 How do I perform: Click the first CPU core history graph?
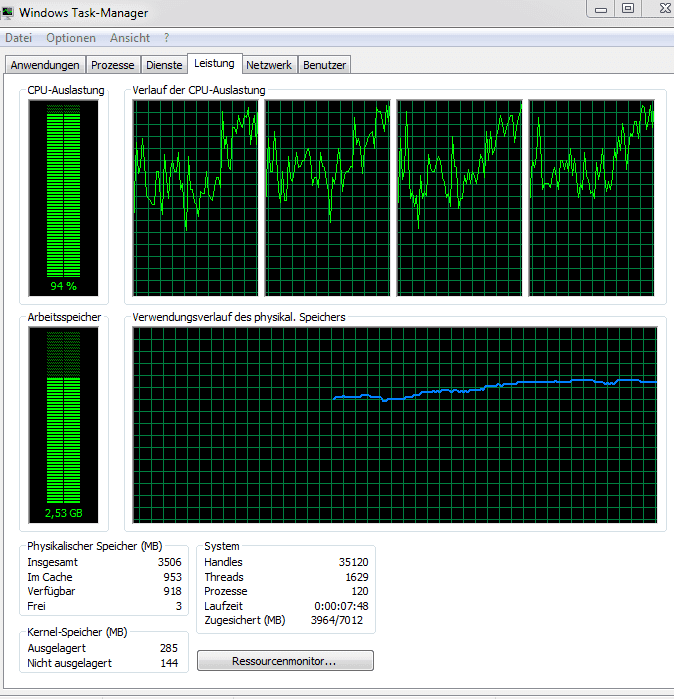195,198
